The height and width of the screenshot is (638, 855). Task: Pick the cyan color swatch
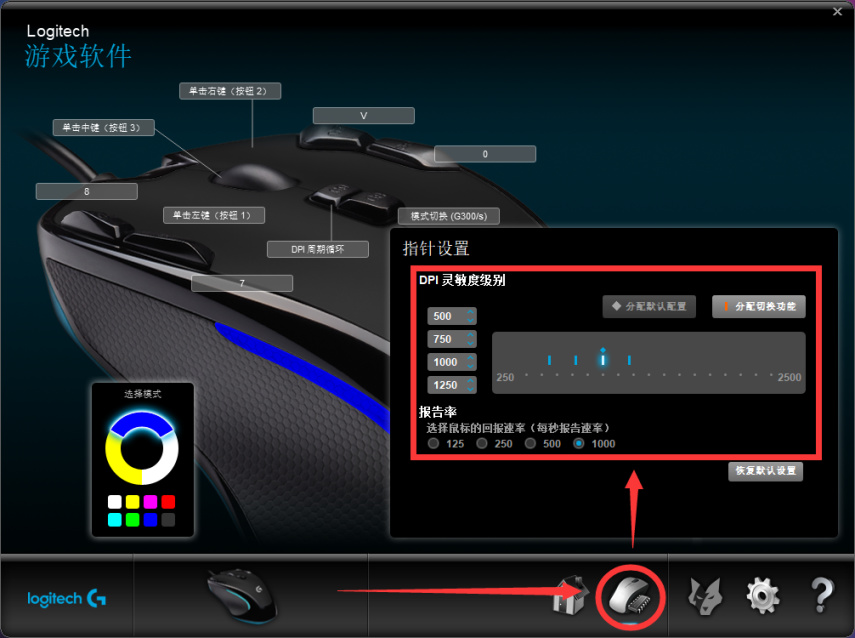click(115, 520)
